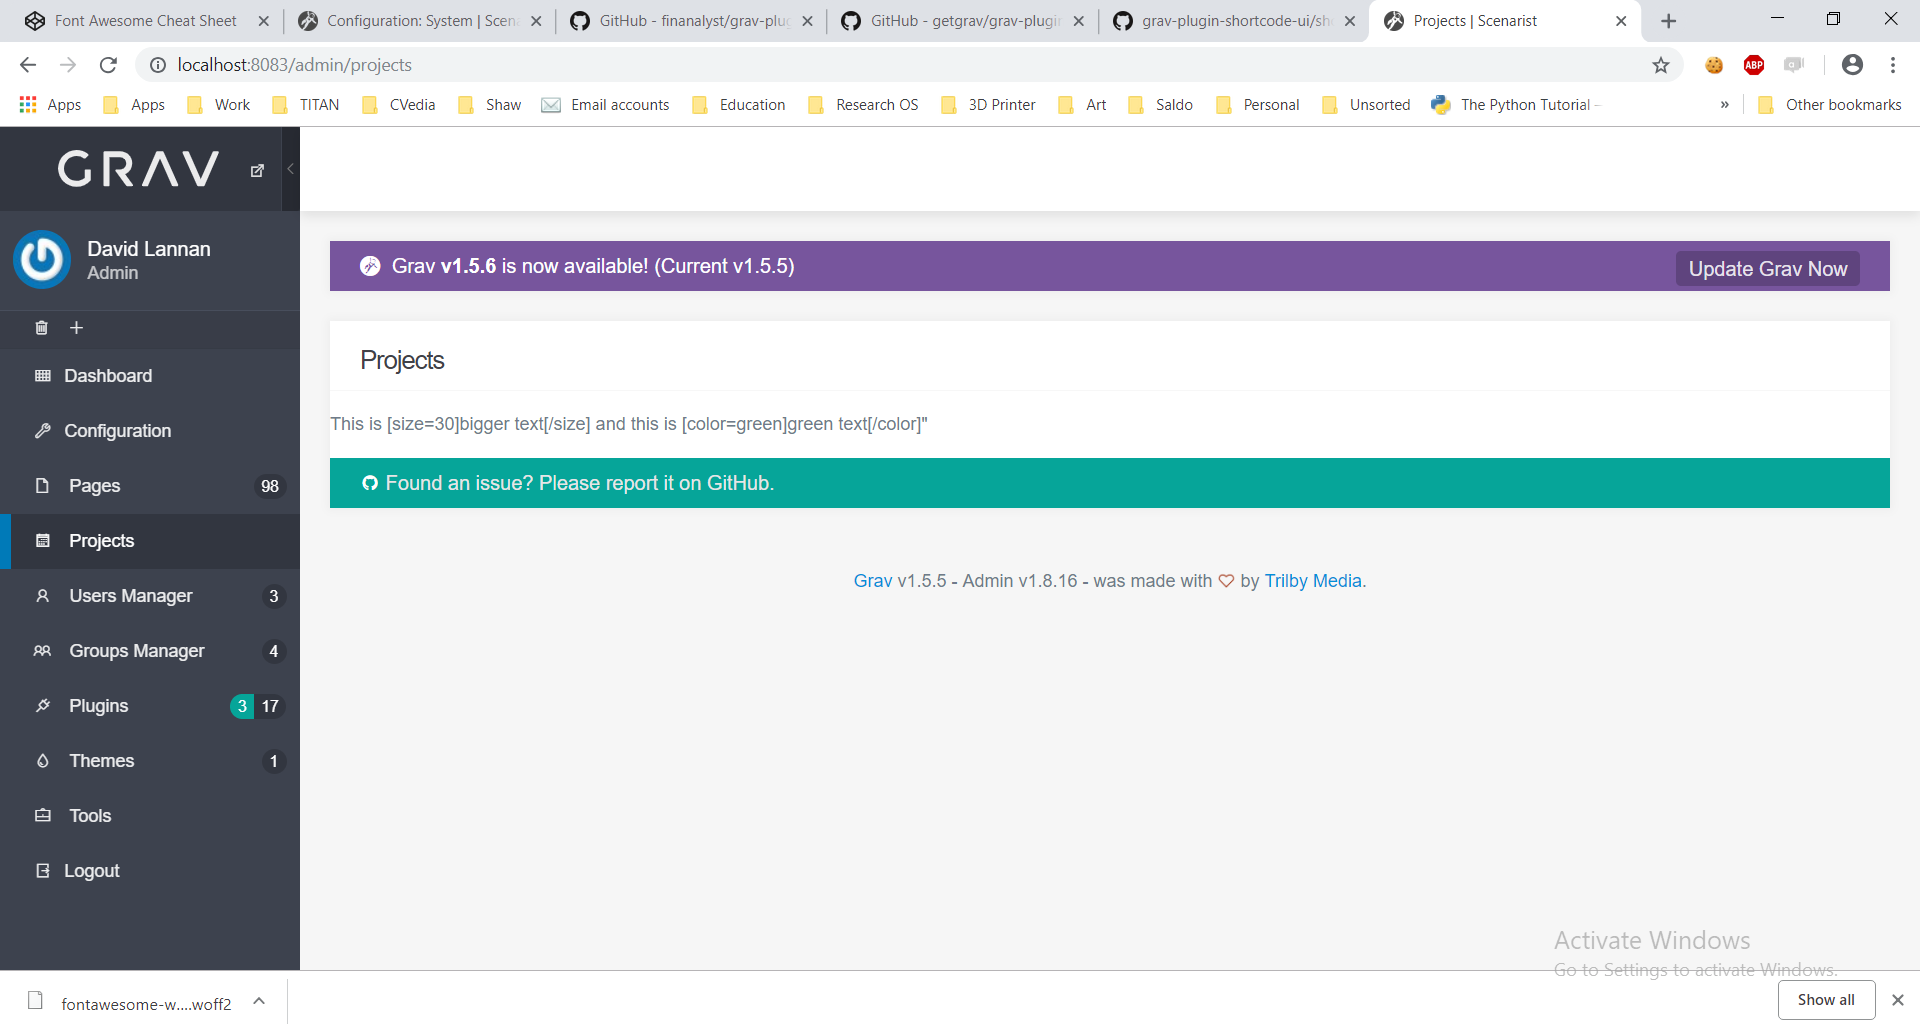Image resolution: width=1920 pixels, height=1030 pixels.
Task: Click the GRAV logo in the sidebar
Action: (138, 169)
